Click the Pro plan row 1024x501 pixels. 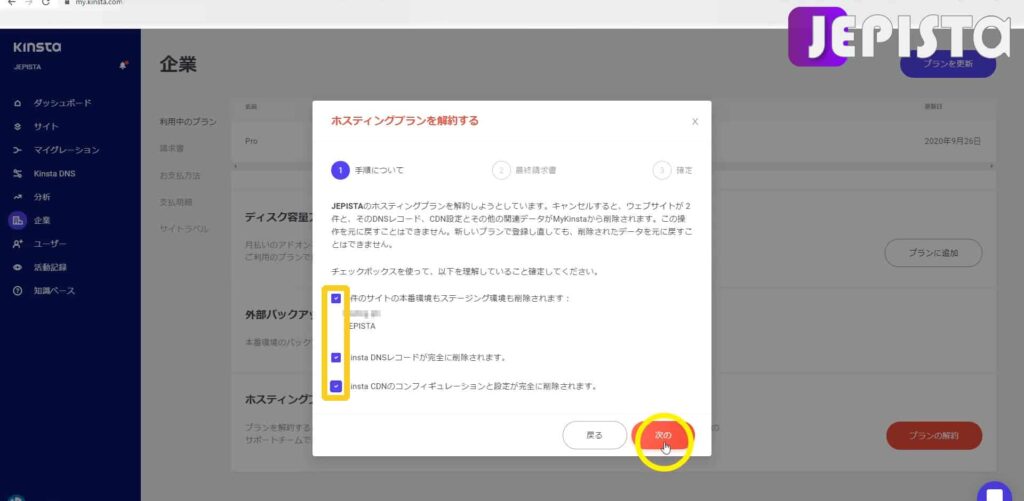pos(614,141)
